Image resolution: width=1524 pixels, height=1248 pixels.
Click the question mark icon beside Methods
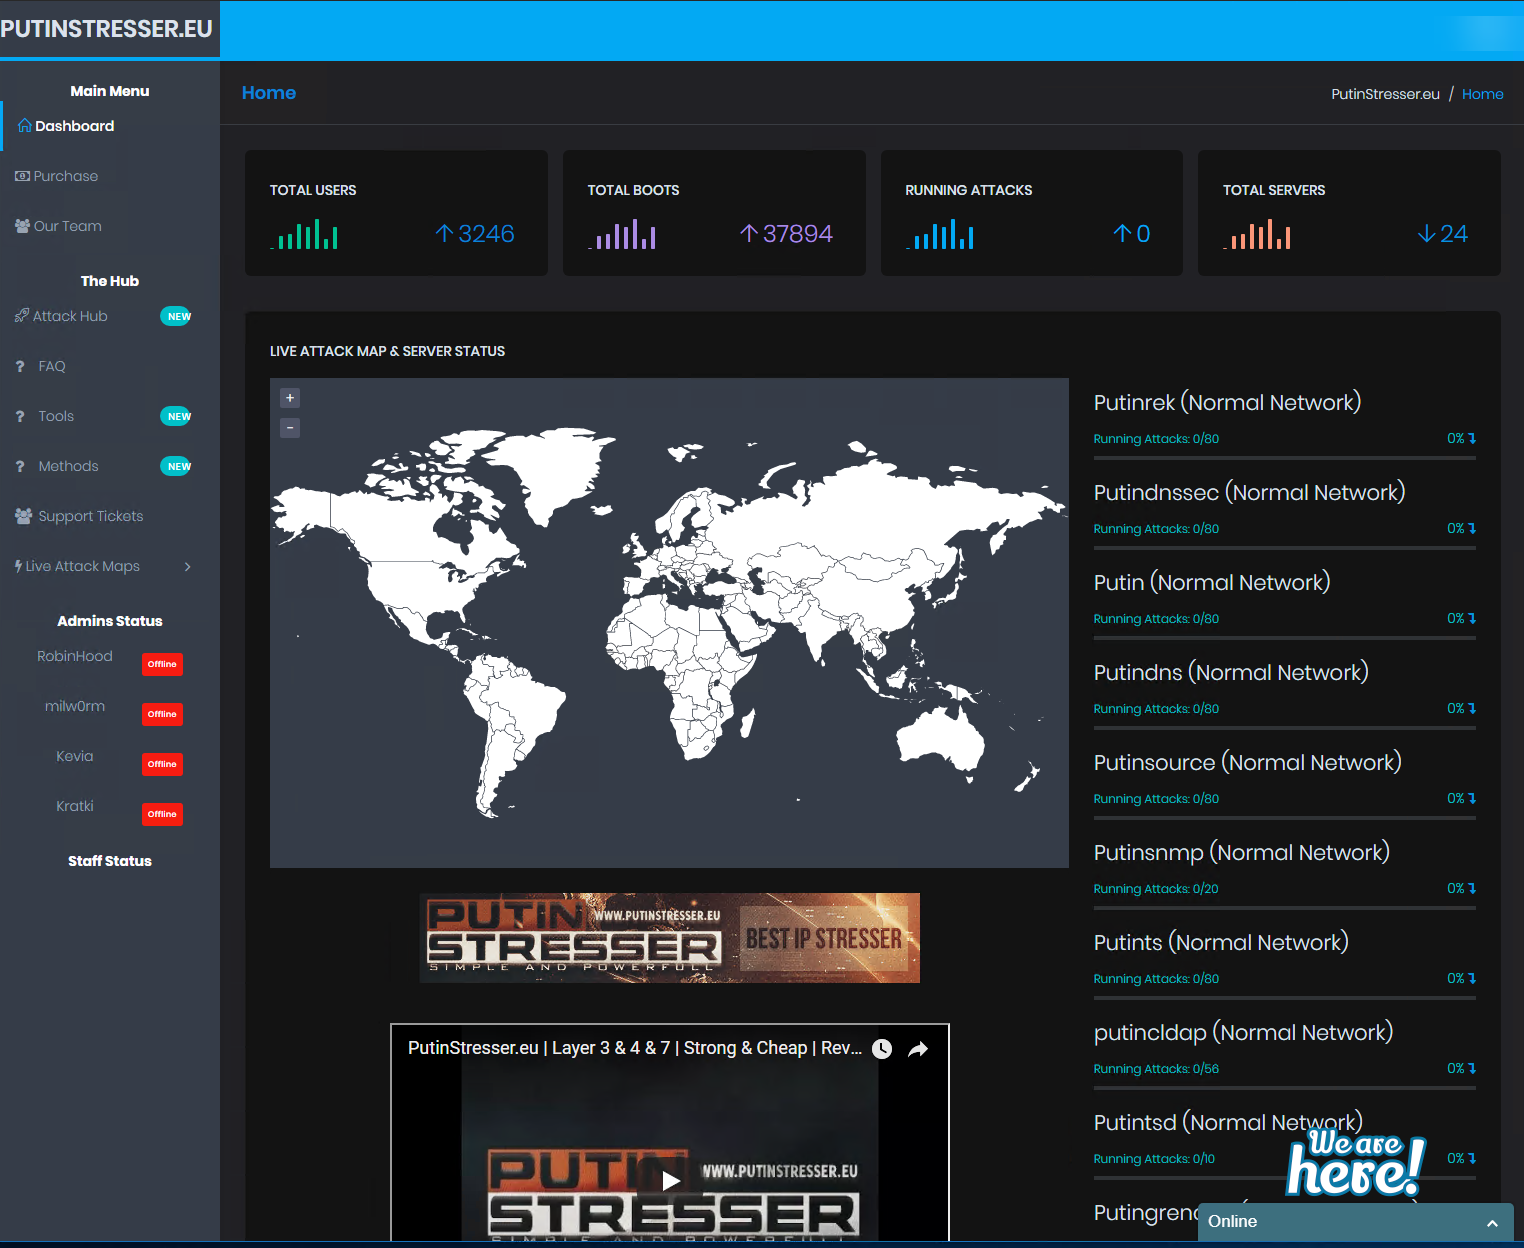coord(20,466)
